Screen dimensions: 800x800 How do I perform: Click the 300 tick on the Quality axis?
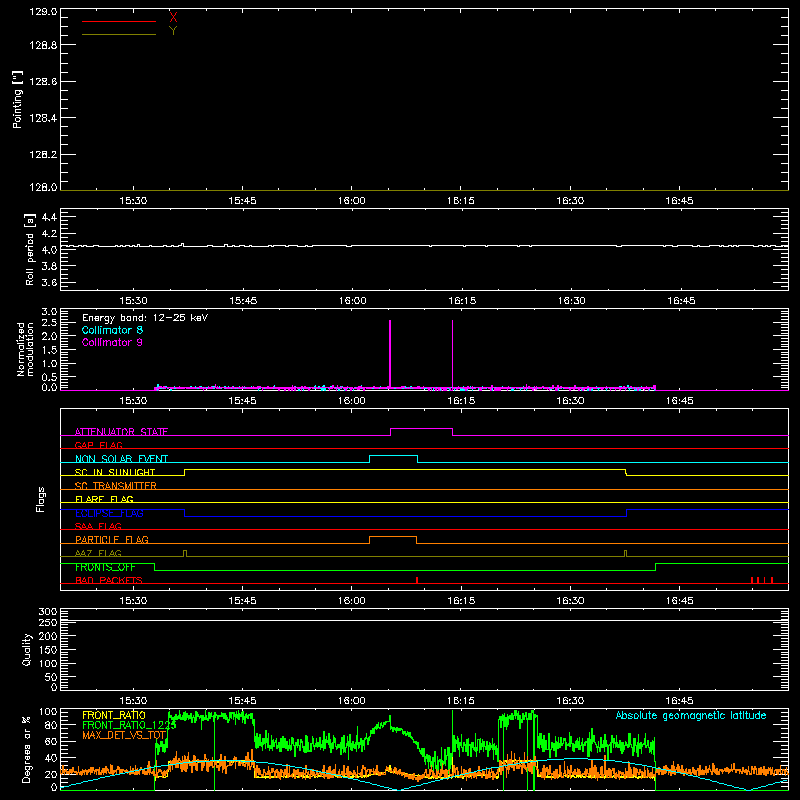tap(47, 611)
